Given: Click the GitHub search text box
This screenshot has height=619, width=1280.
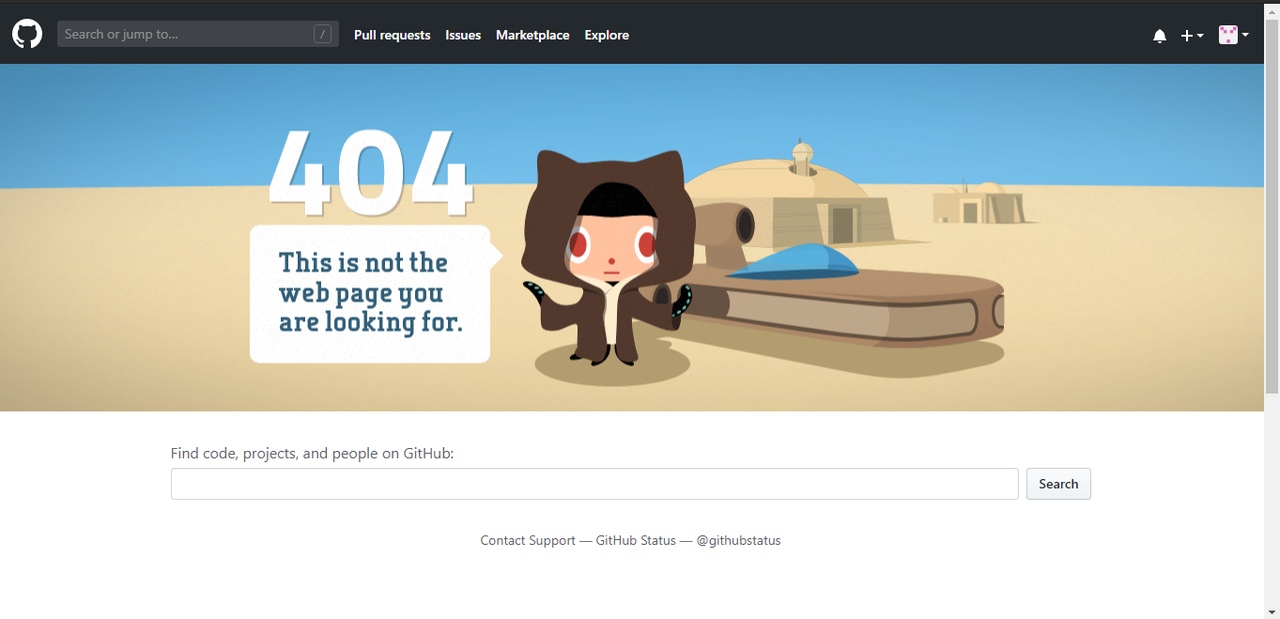Looking at the screenshot, I should pyautogui.click(x=595, y=484).
